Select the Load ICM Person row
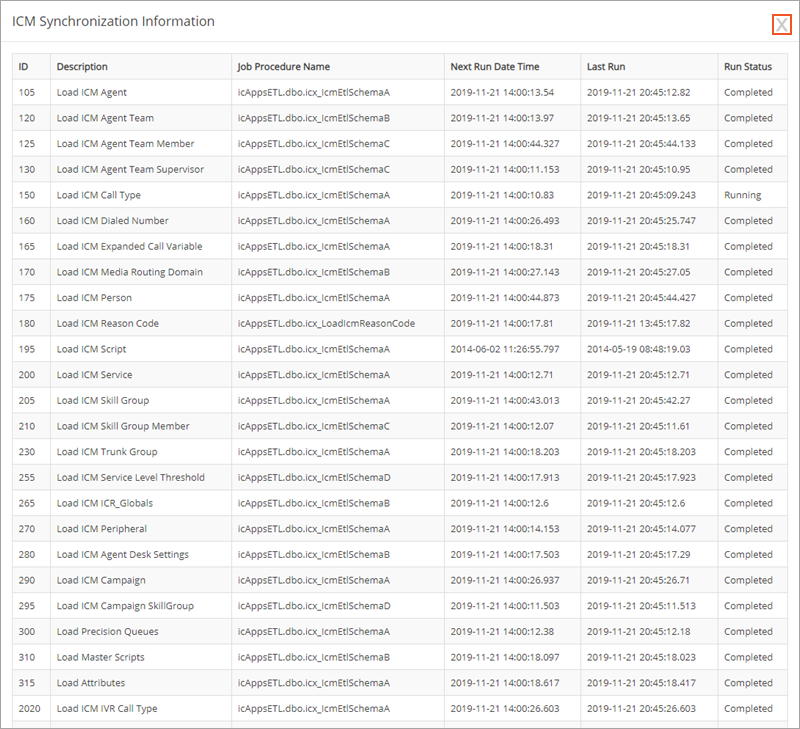The width and height of the screenshot is (800, 729). 400,298
